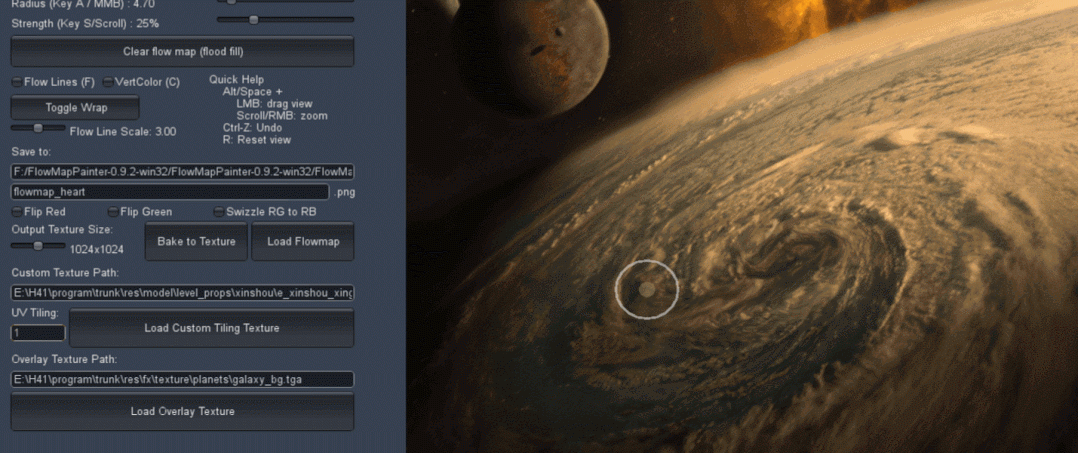Click the Load Flowmap button
1078x453 pixels.
[x=302, y=241]
